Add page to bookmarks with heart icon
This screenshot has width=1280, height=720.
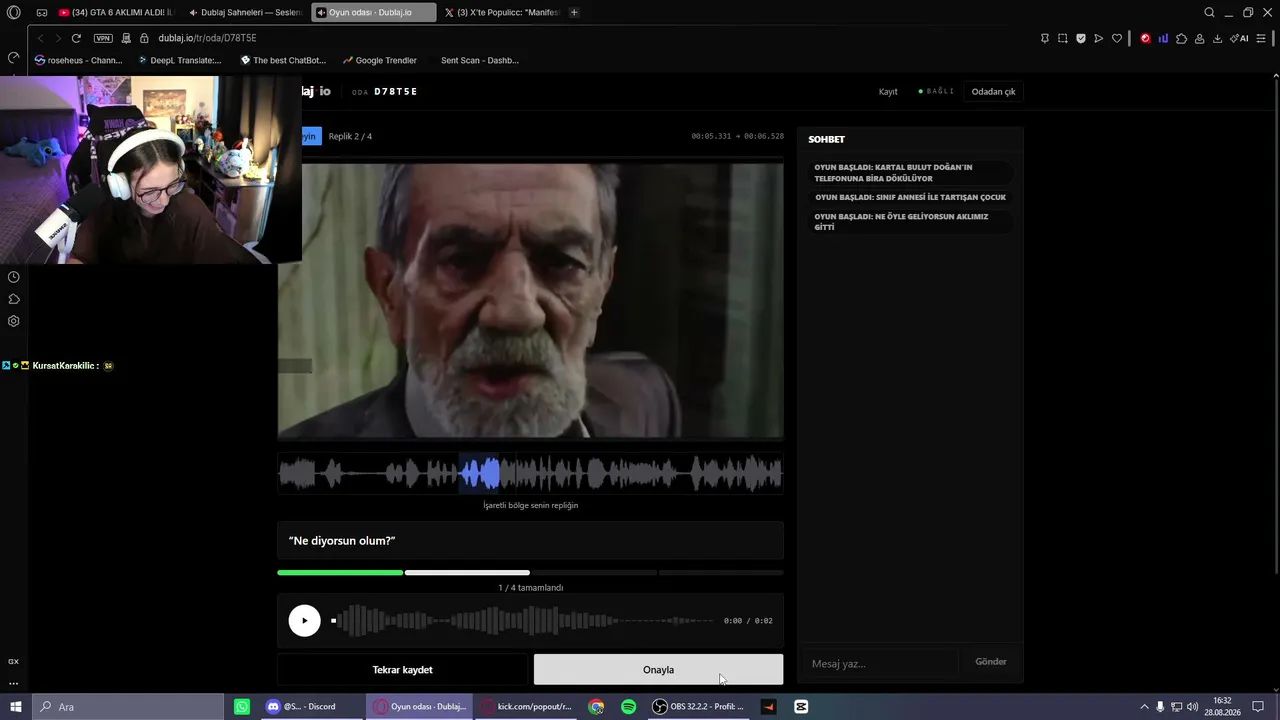pos(1117,38)
